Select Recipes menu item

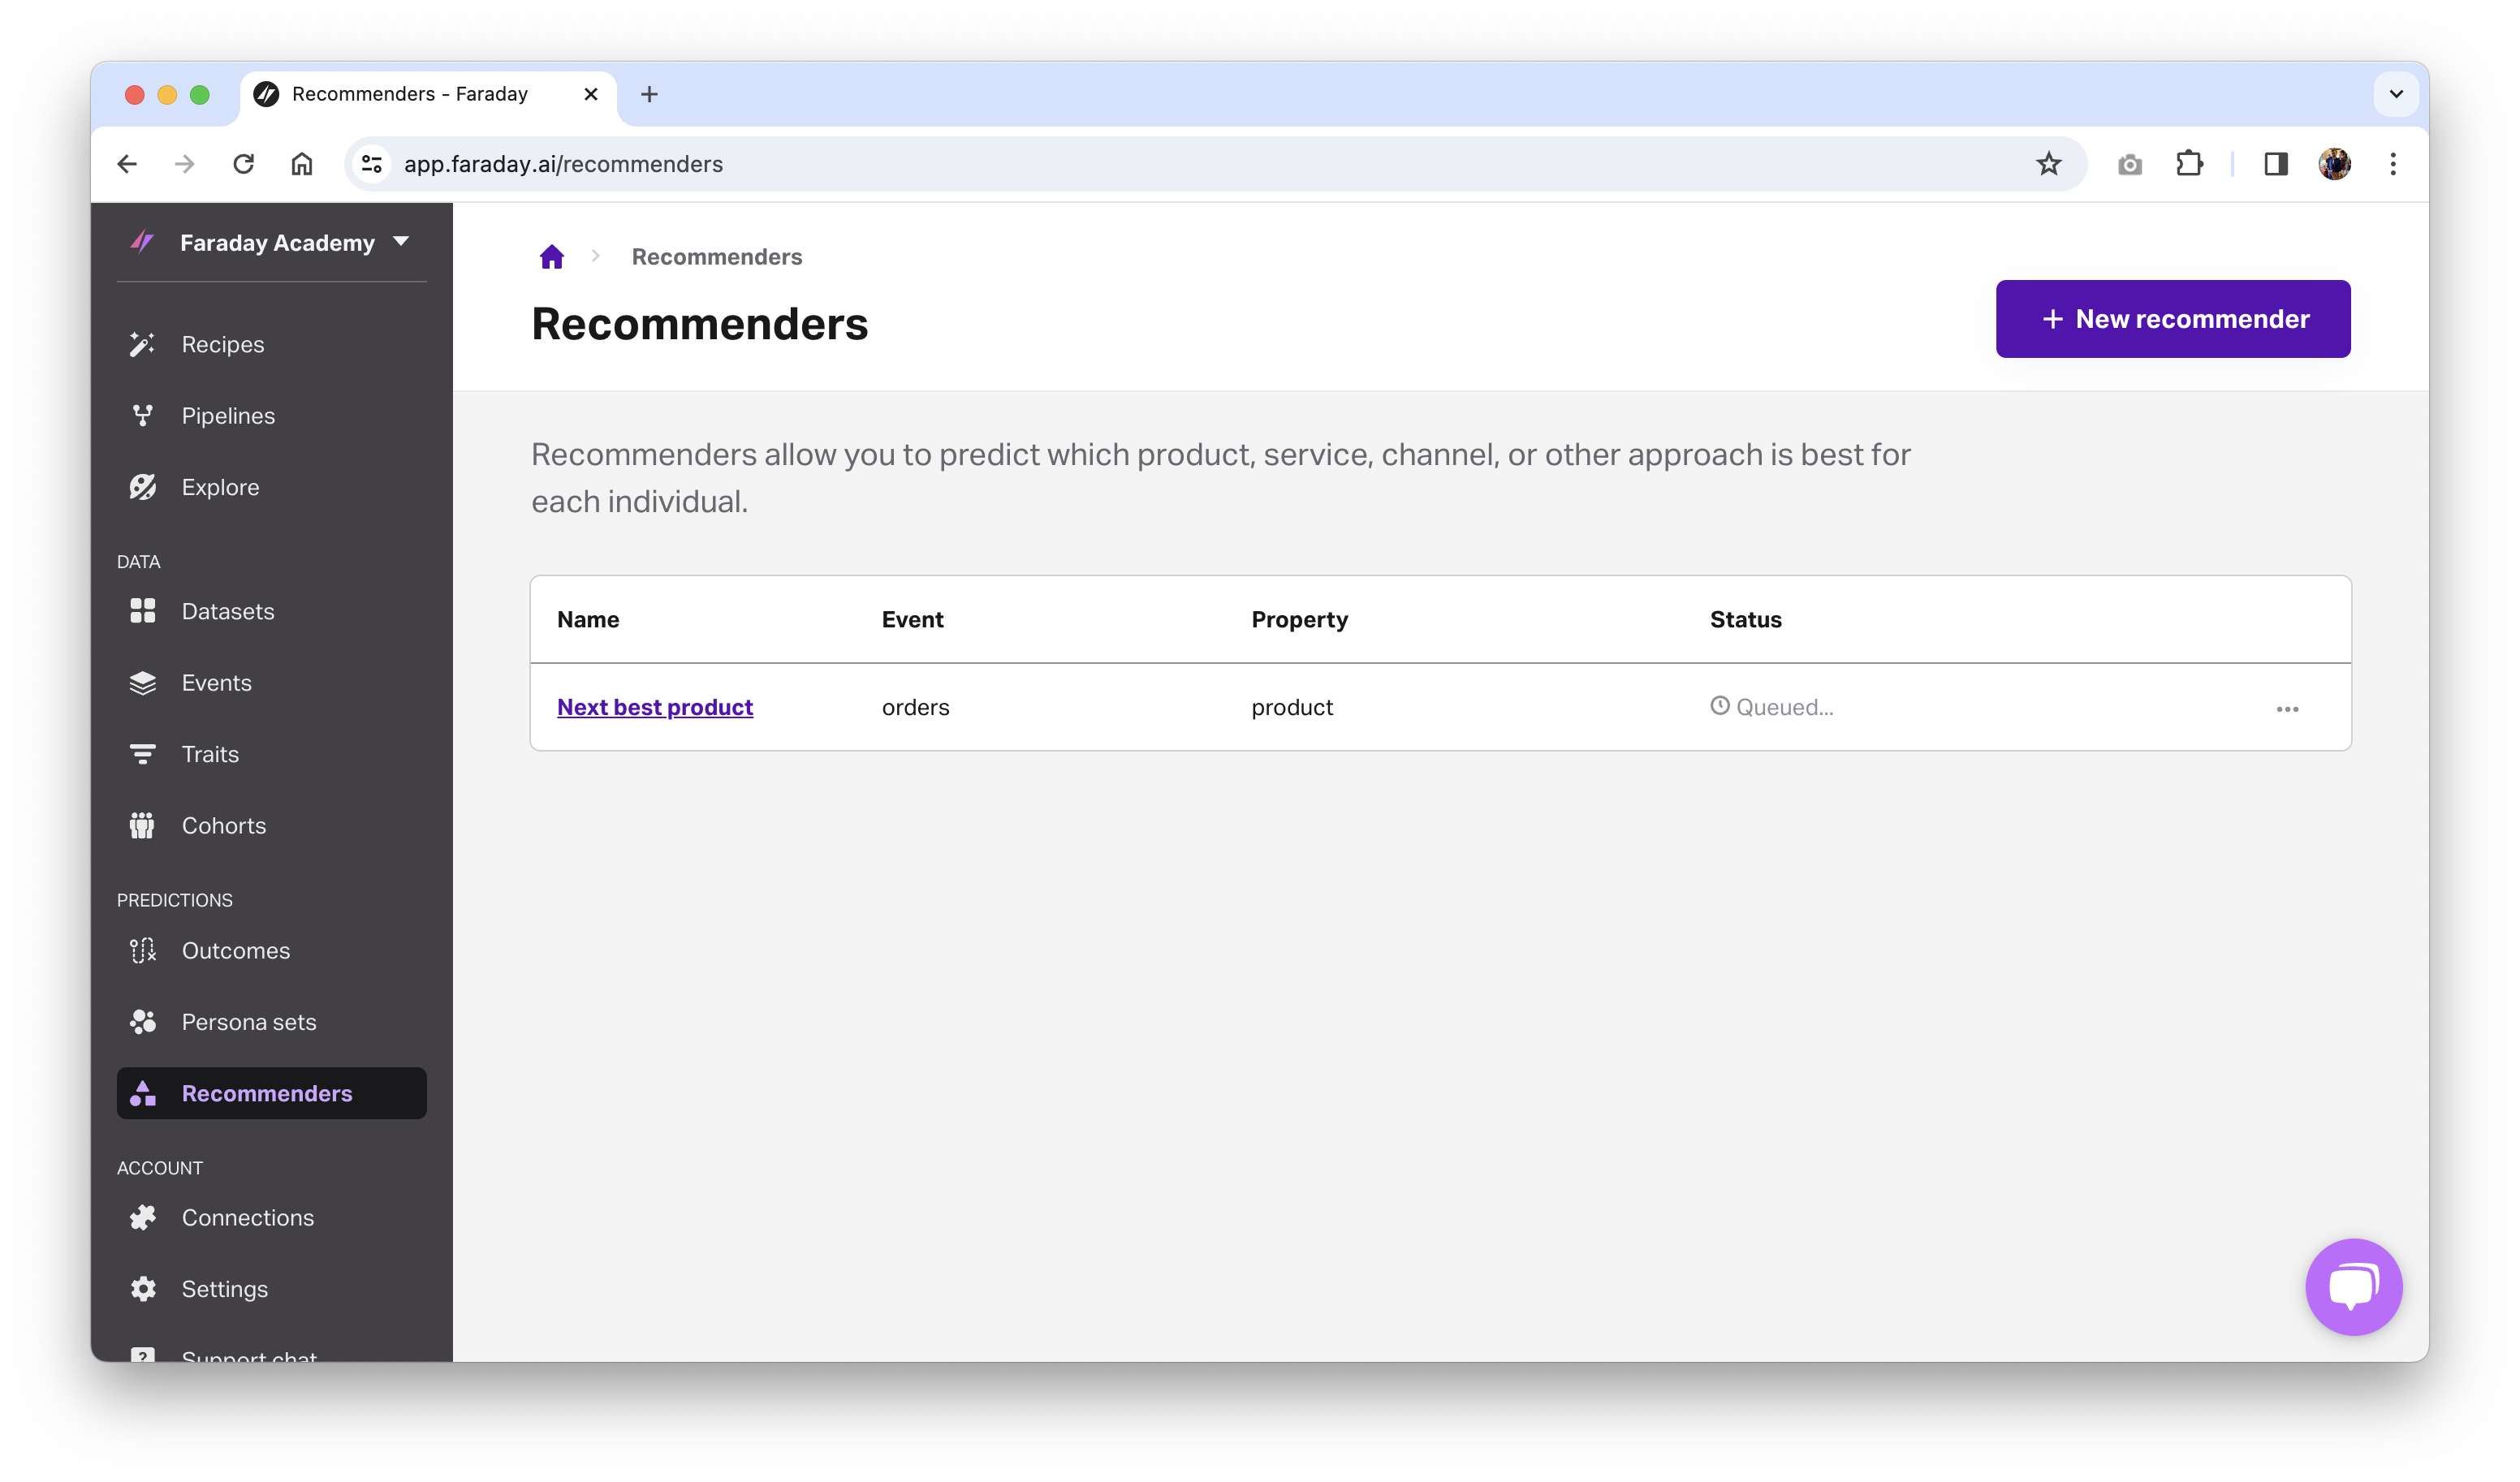[x=271, y=344]
